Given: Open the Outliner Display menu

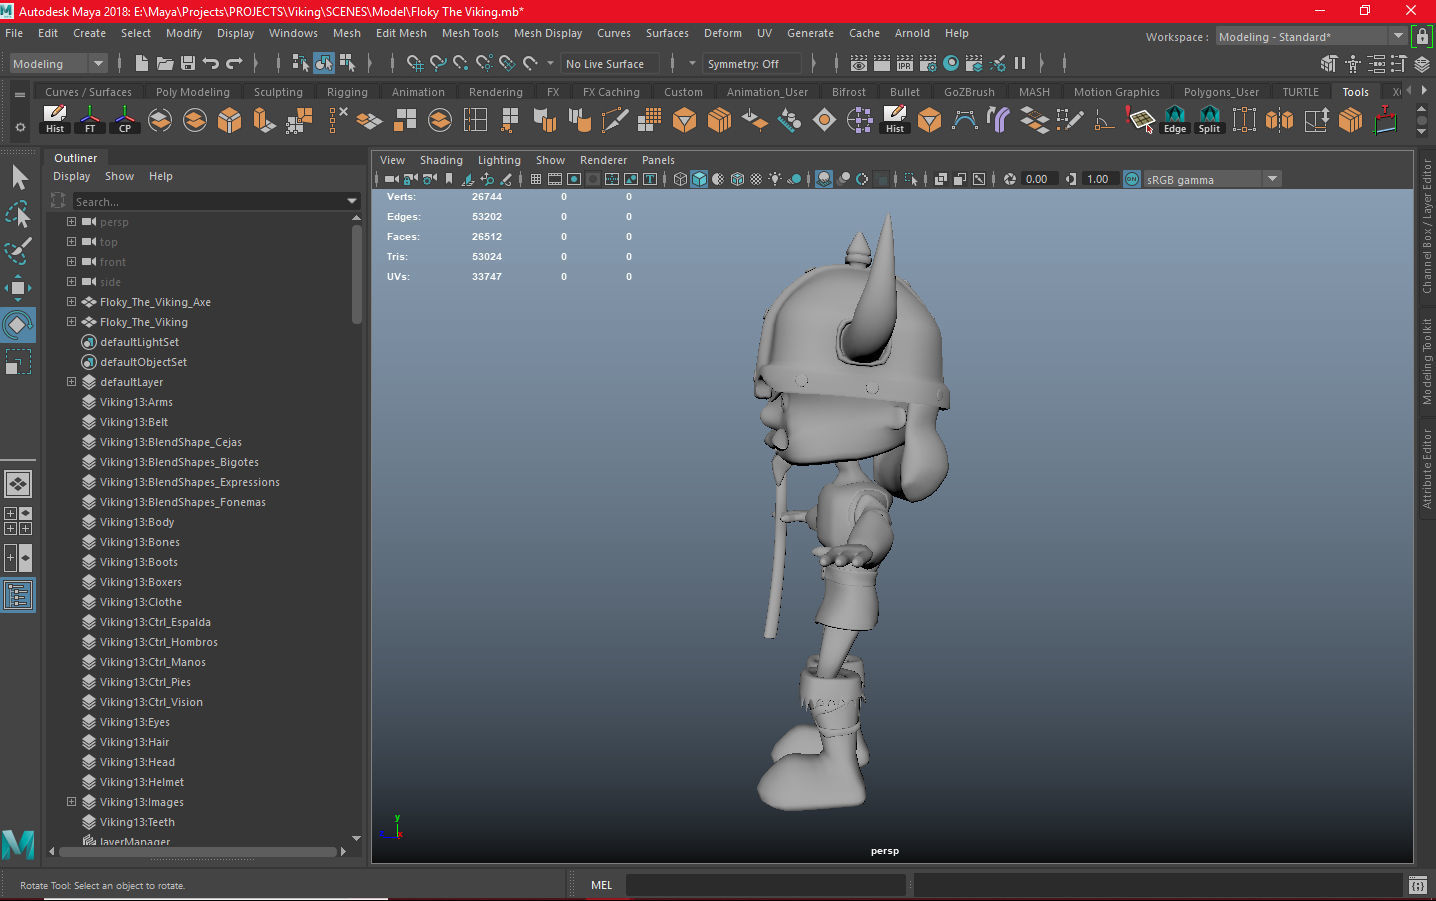Looking at the screenshot, I should coord(72,176).
